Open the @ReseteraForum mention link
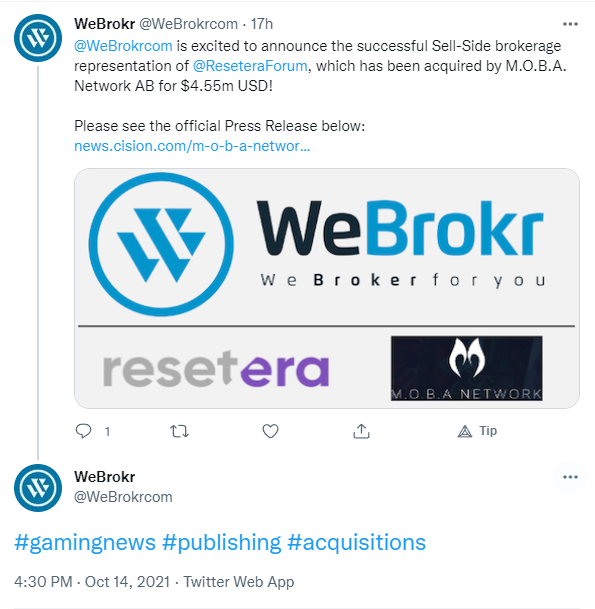The height and width of the screenshot is (609, 595). (x=250, y=66)
